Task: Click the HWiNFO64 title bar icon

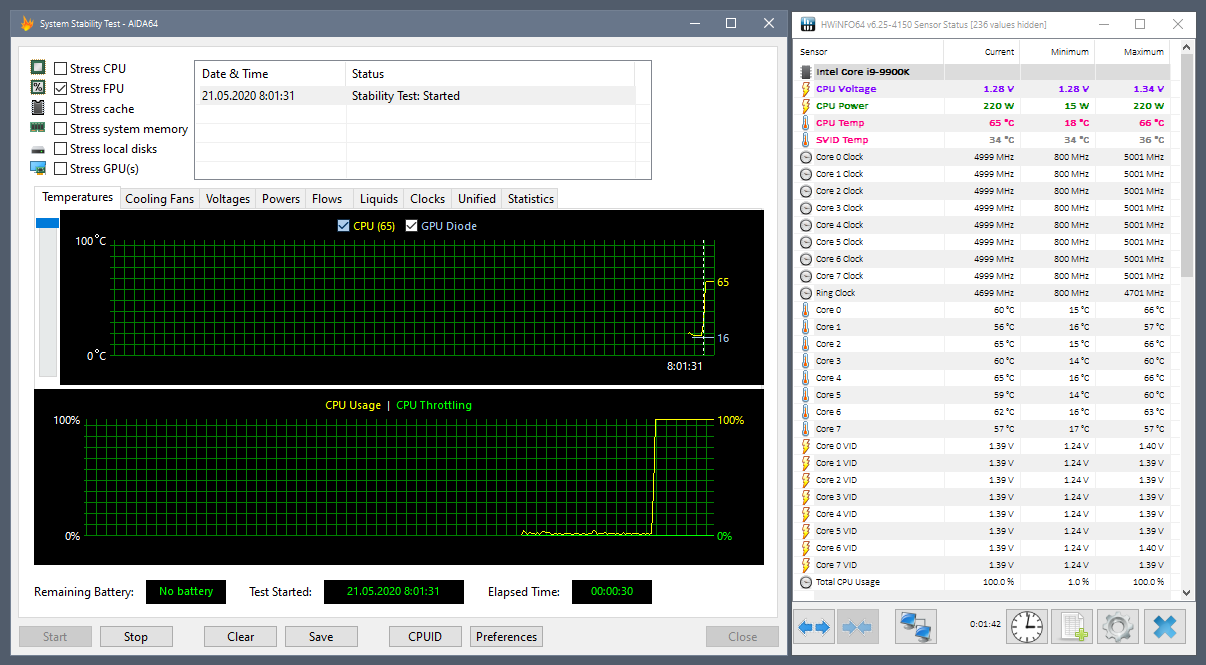Action: click(808, 23)
